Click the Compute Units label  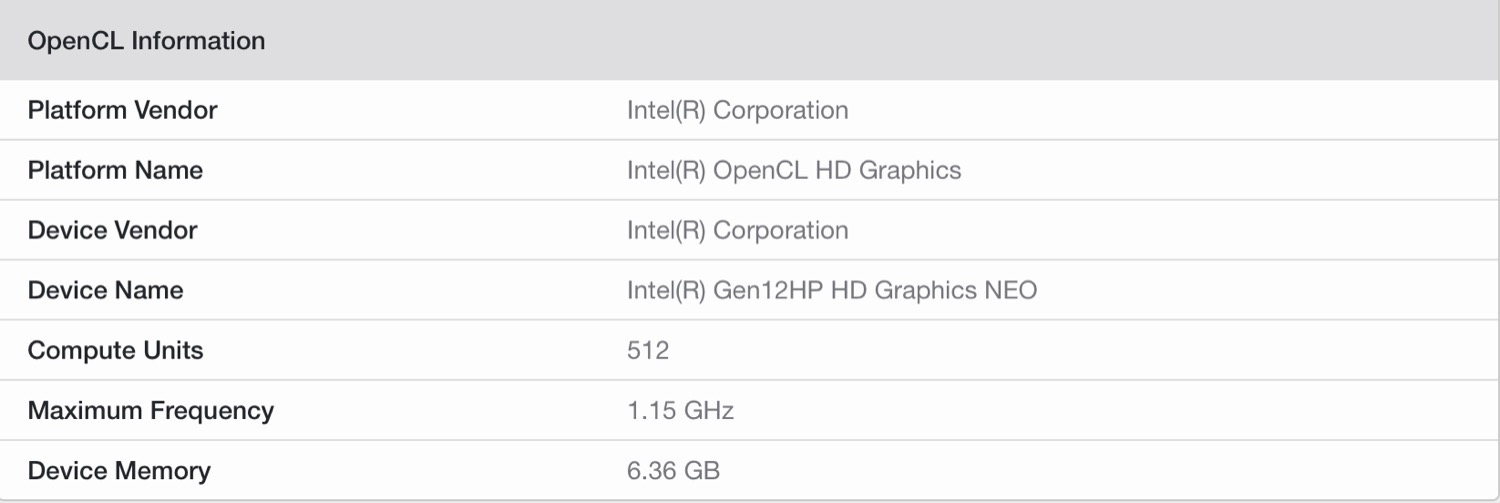(x=115, y=350)
